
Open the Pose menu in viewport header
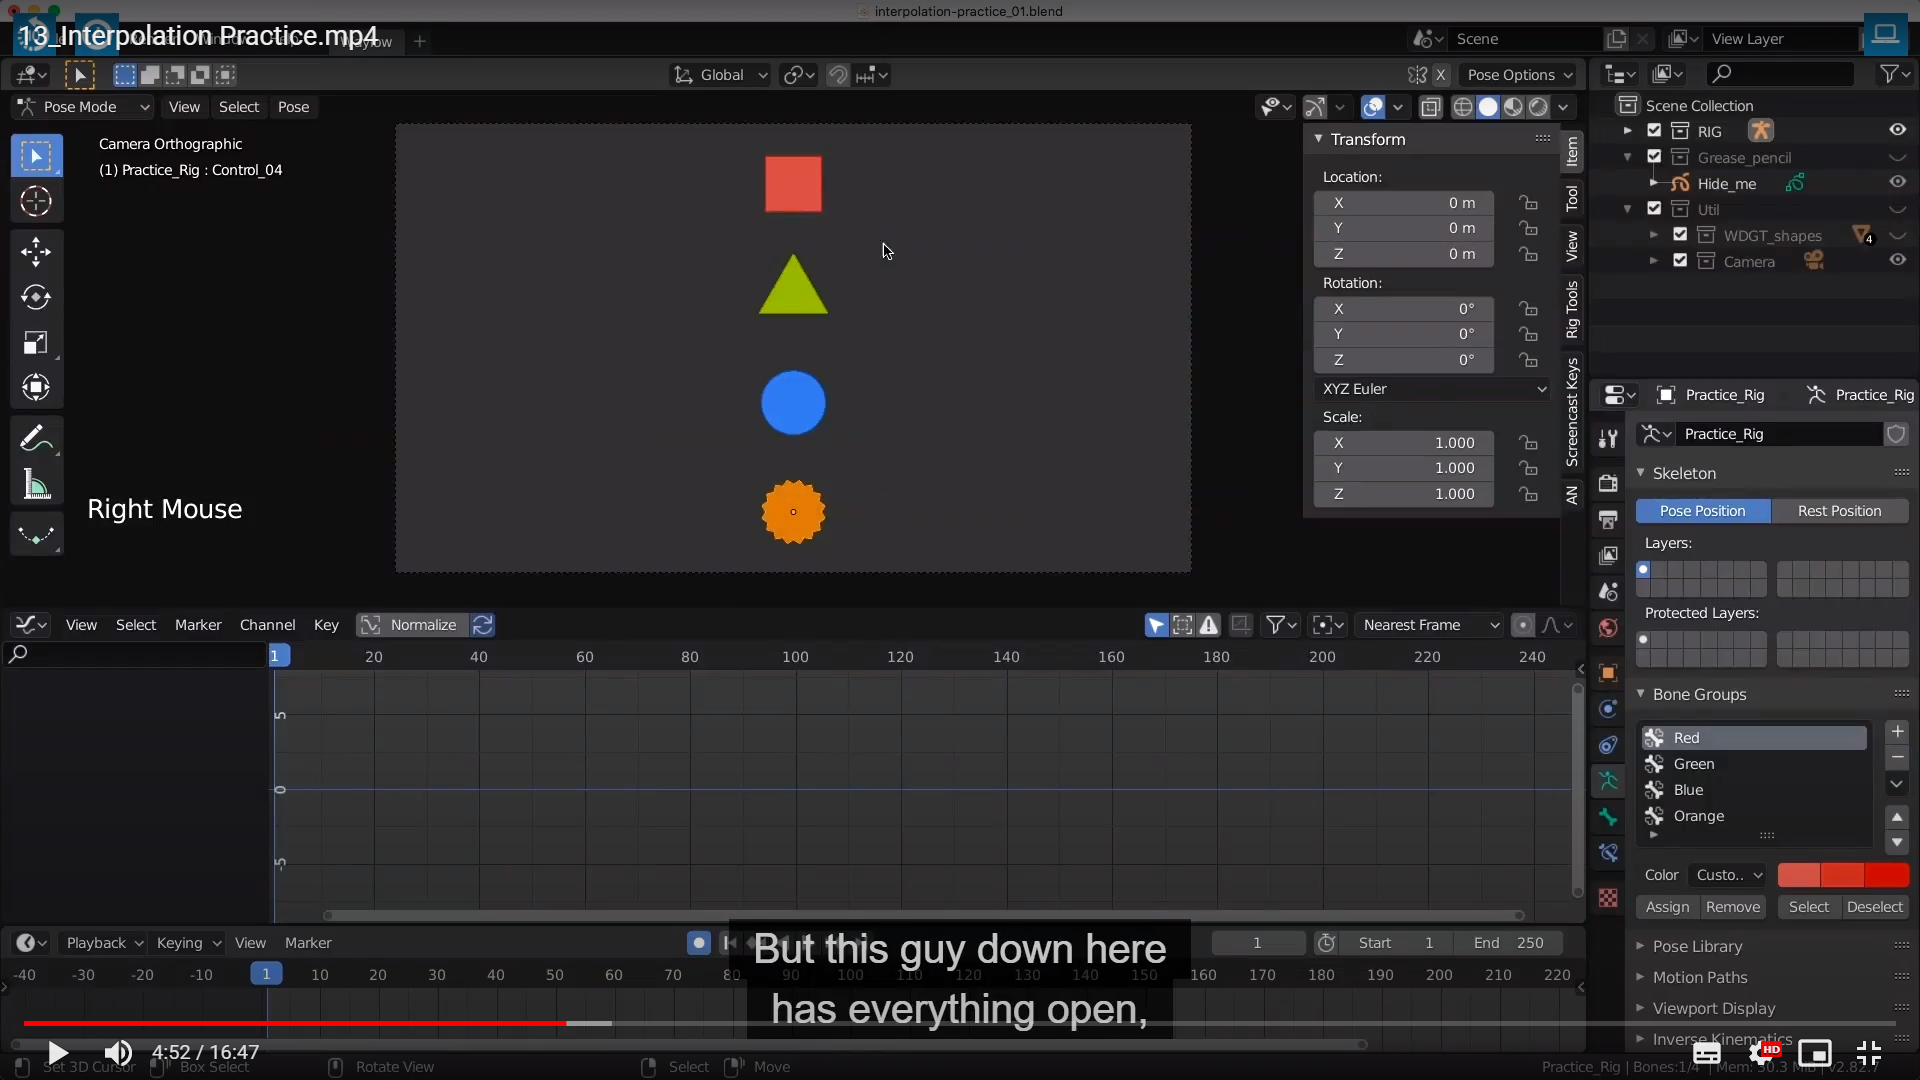tap(293, 107)
